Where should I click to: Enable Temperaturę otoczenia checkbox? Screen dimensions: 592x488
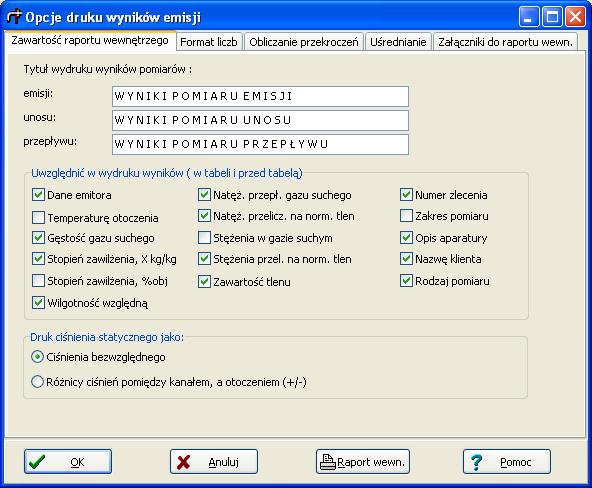pyautogui.click(x=39, y=217)
